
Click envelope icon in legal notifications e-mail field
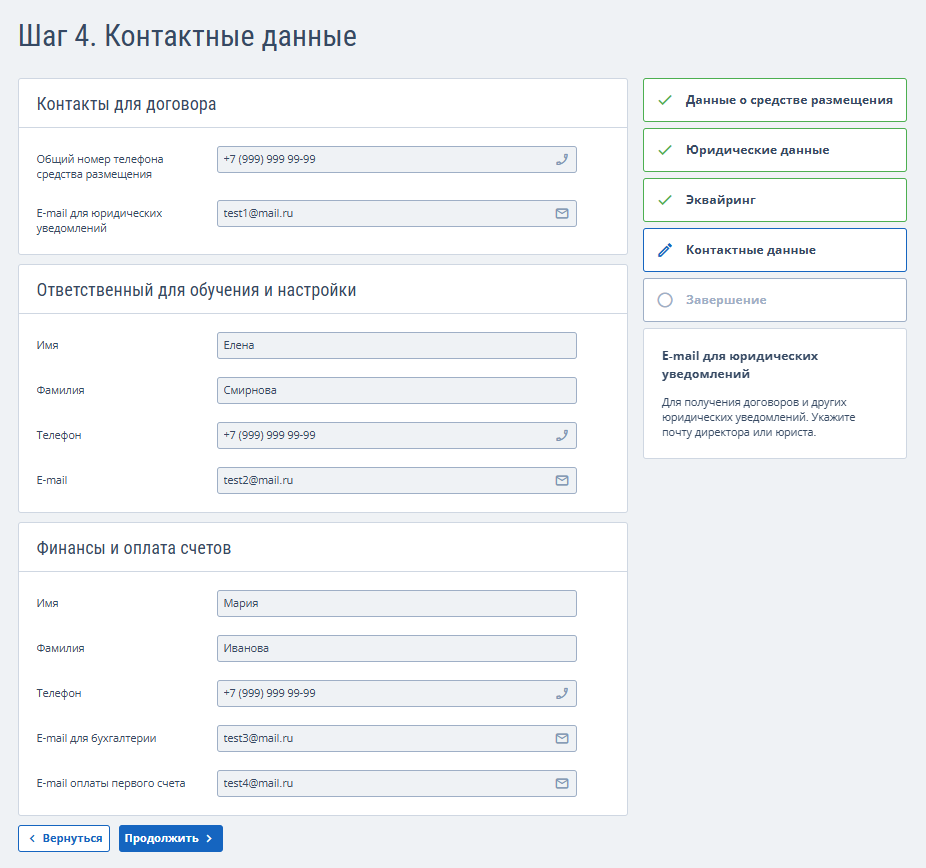(562, 213)
